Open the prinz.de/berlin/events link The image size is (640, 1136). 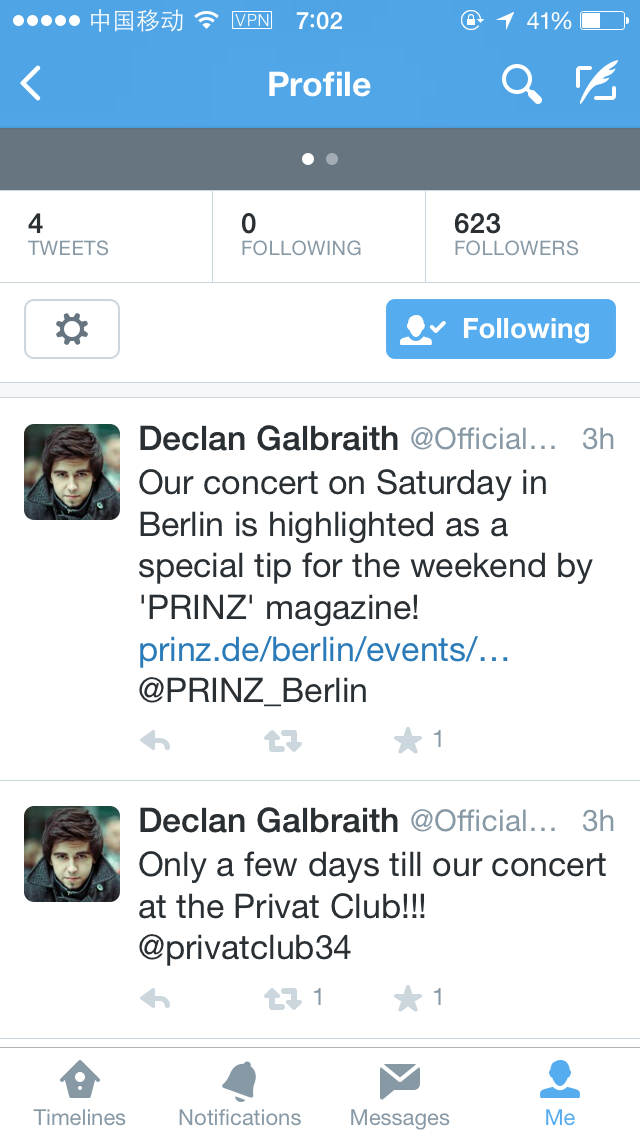(x=324, y=650)
